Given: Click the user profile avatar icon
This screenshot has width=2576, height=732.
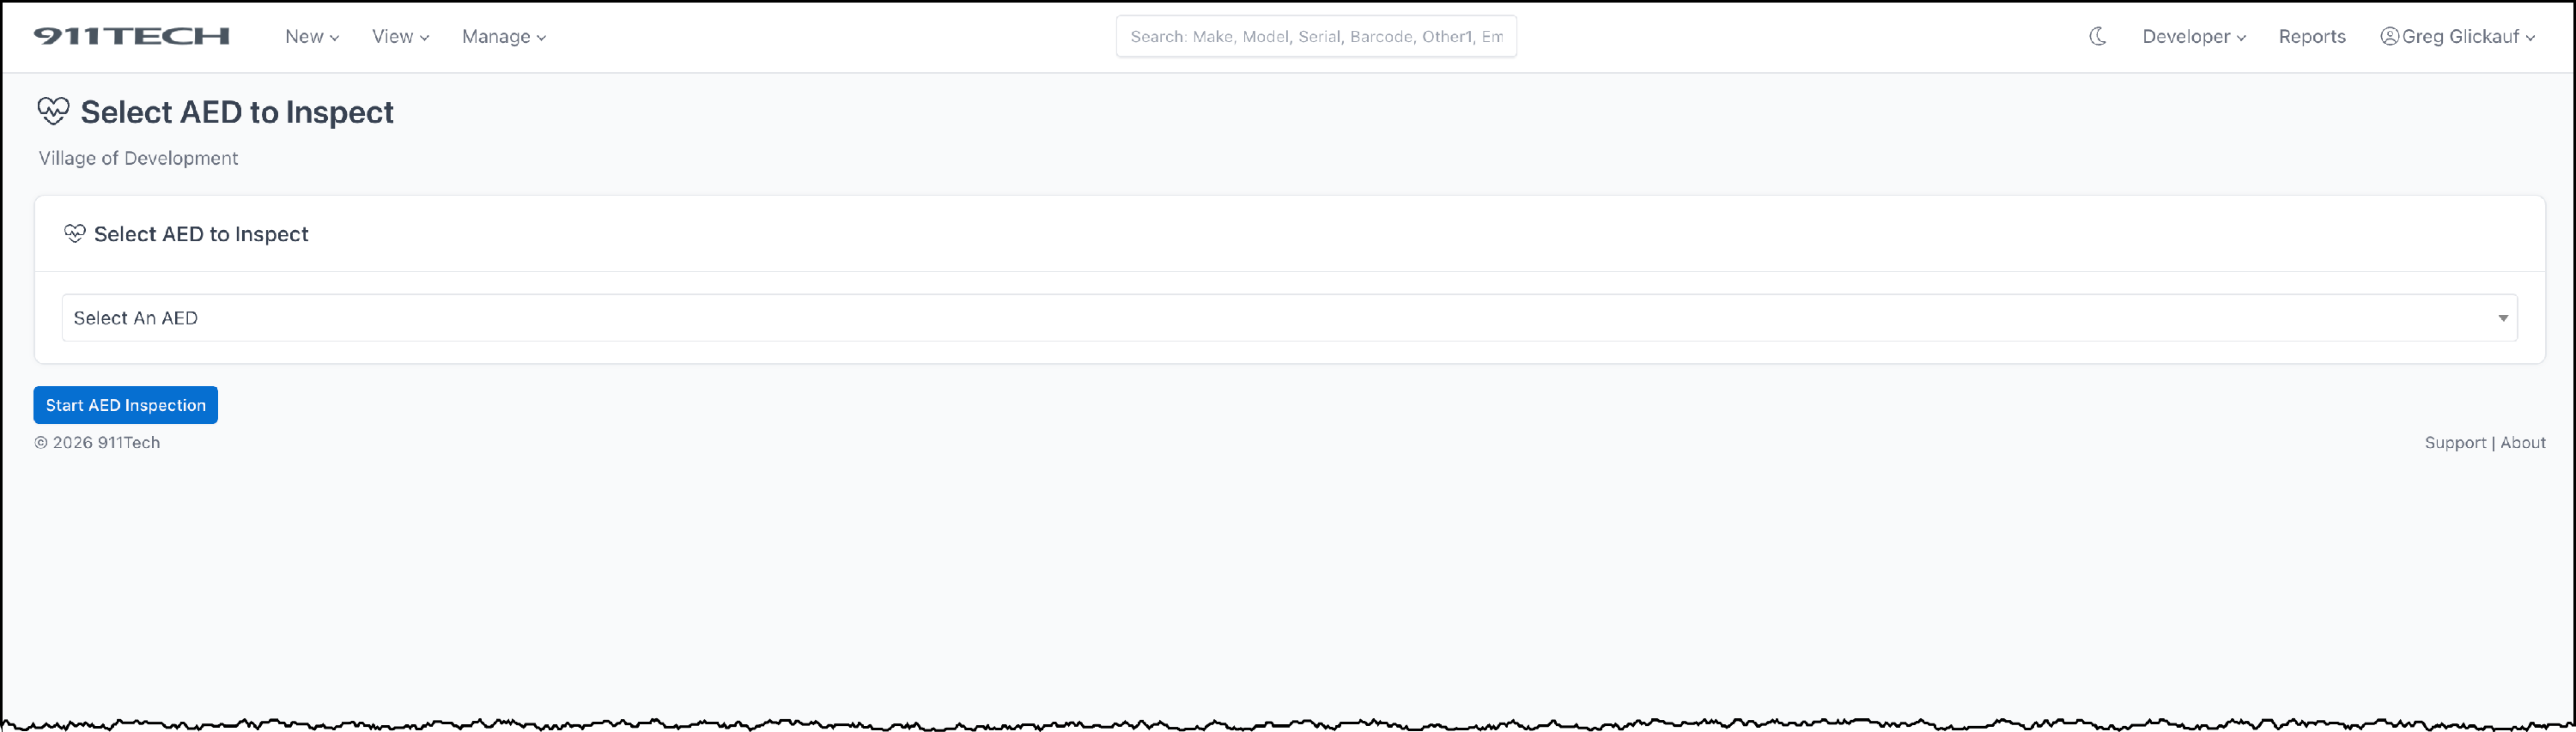Looking at the screenshot, I should pos(2389,36).
